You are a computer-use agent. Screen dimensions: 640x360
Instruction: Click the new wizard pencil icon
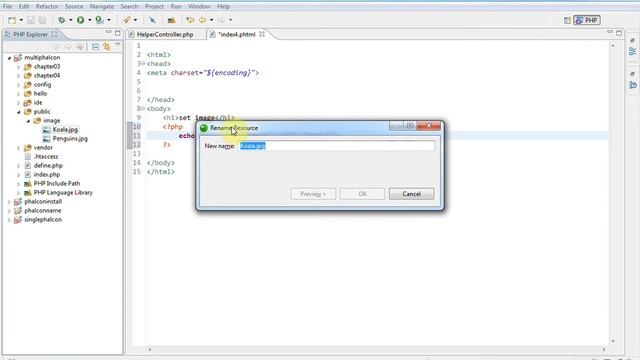(x=127, y=20)
